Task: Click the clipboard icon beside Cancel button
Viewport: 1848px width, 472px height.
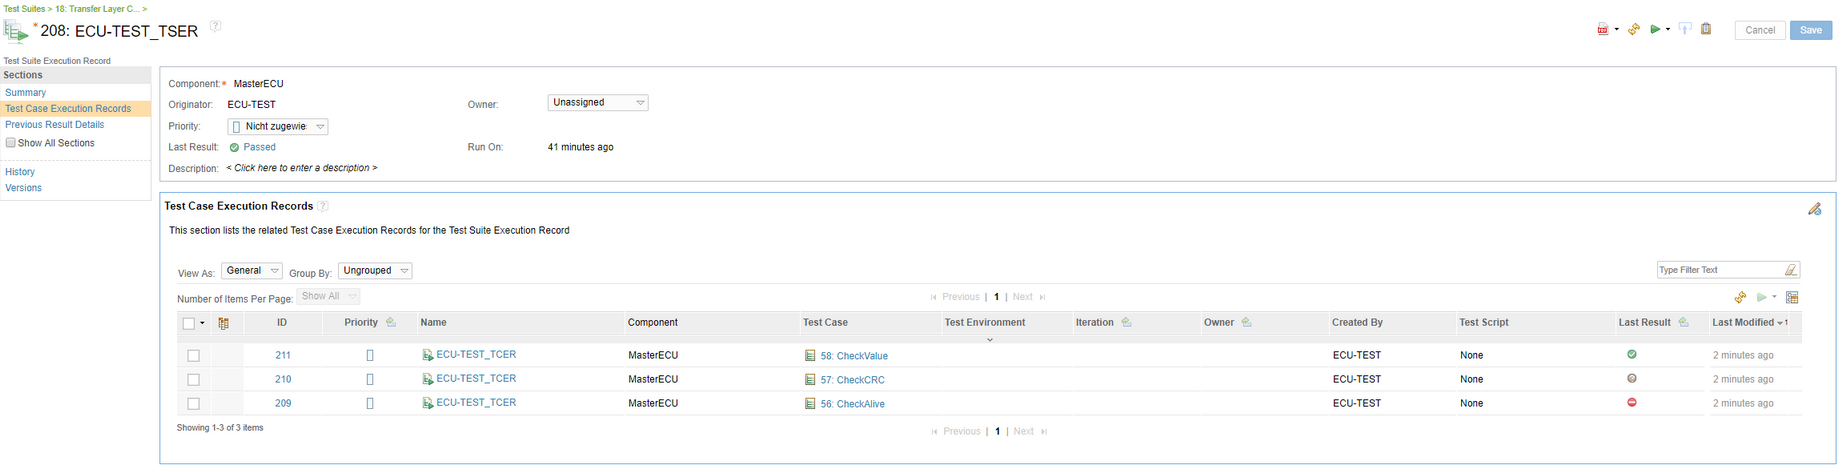Action: (1706, 29)
